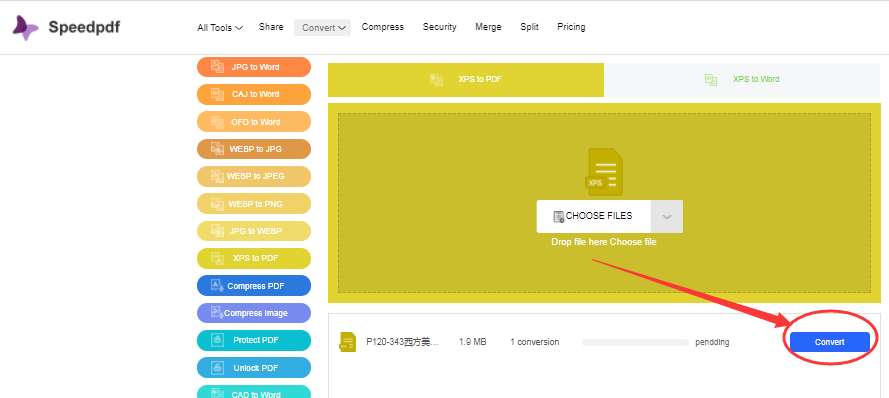
Task: Expand the Convert menu
Action: [x=323, y=28]
